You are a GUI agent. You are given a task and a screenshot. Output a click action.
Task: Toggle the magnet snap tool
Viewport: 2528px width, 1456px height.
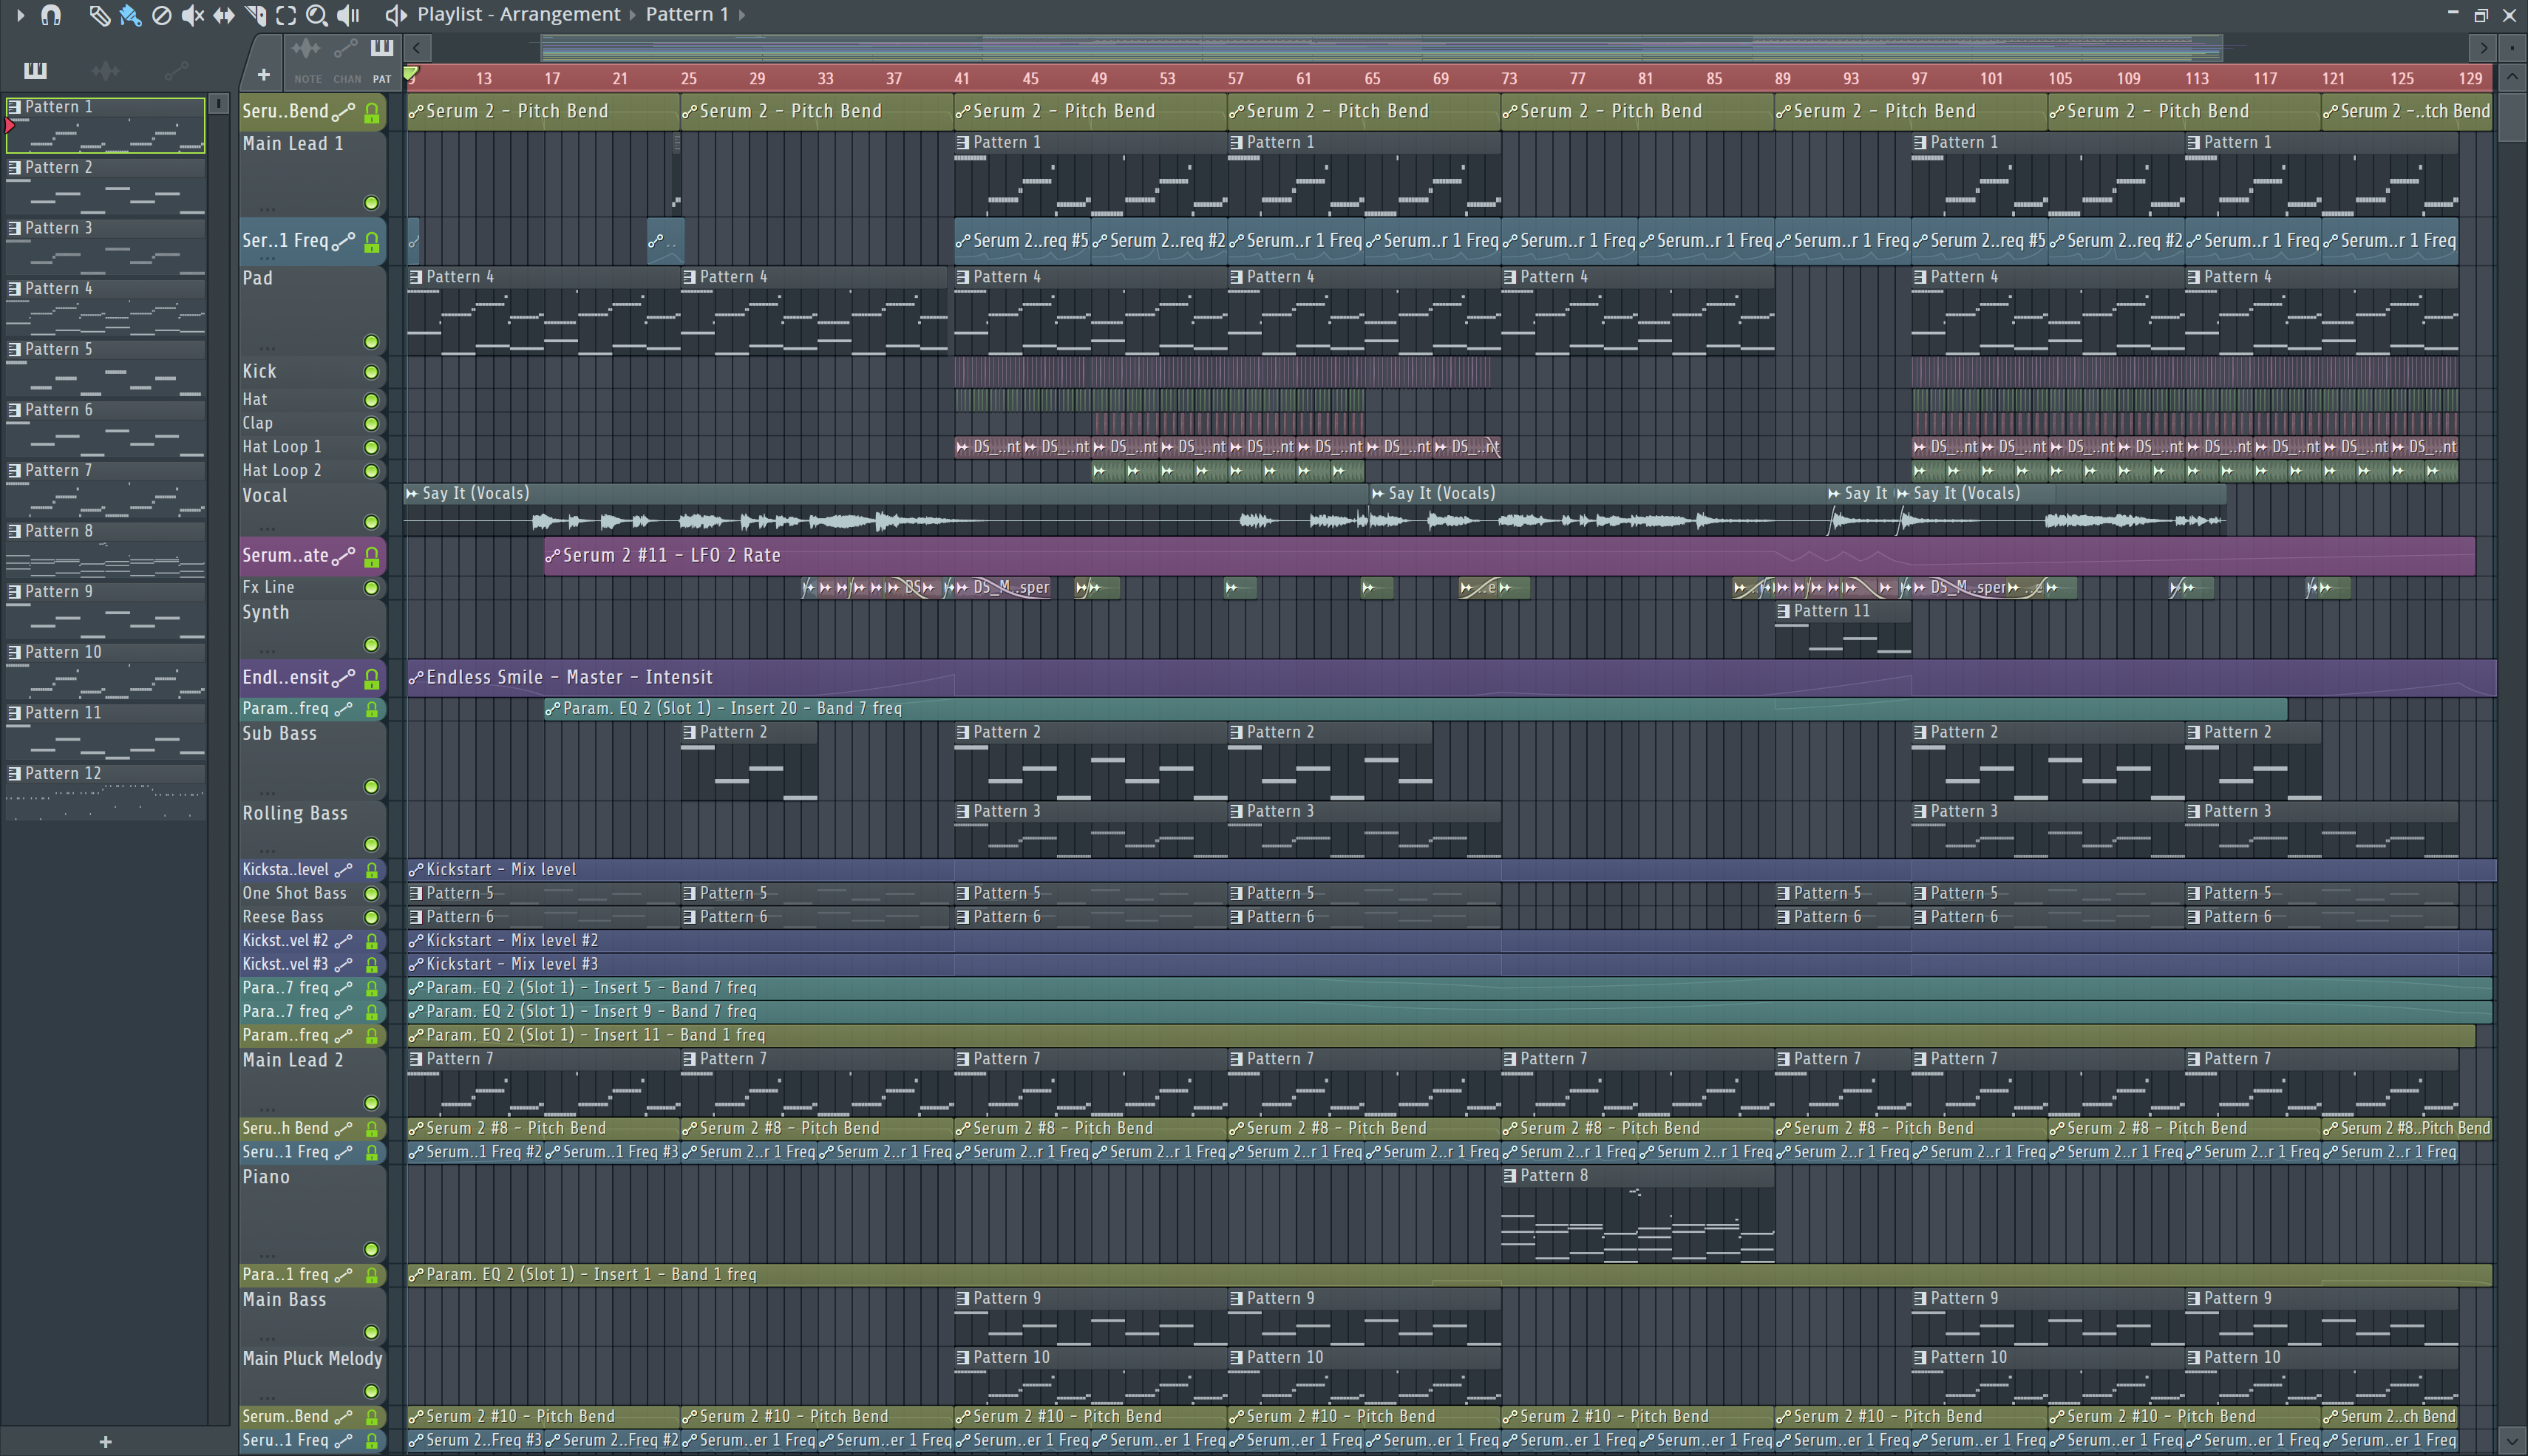click(51, 15)
